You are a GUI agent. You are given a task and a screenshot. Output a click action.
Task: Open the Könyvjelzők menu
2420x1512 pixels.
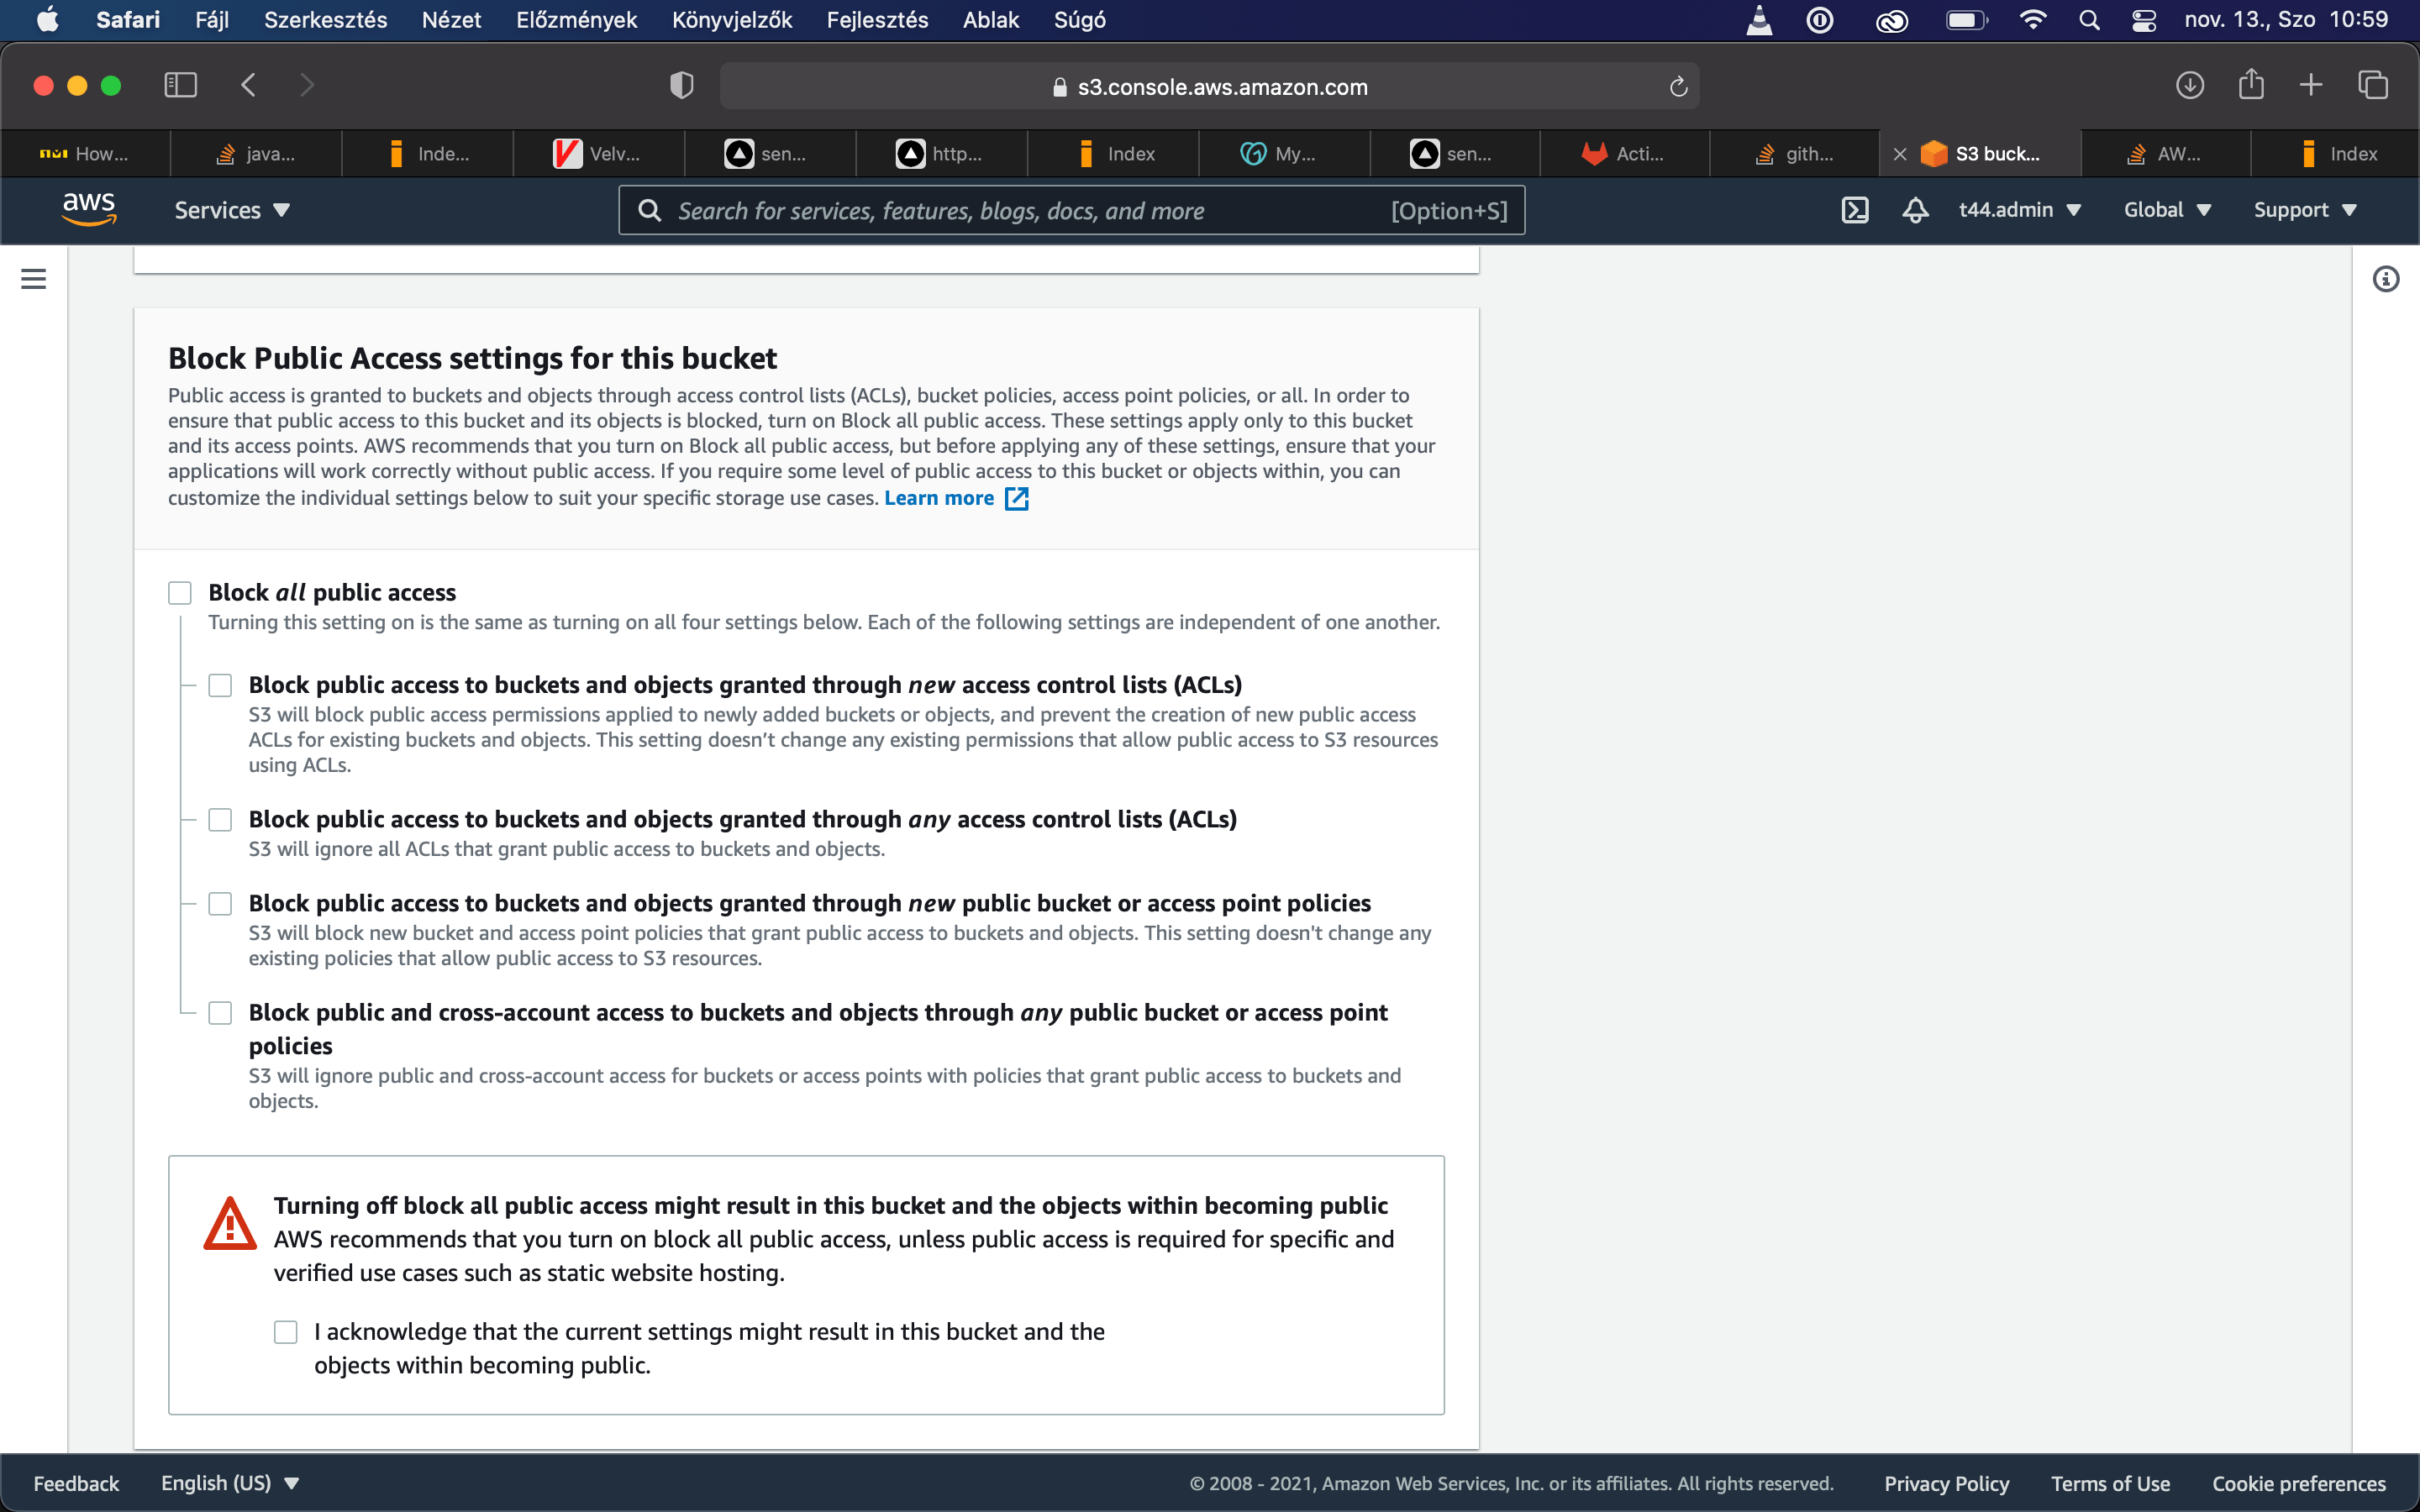(731, 20)
